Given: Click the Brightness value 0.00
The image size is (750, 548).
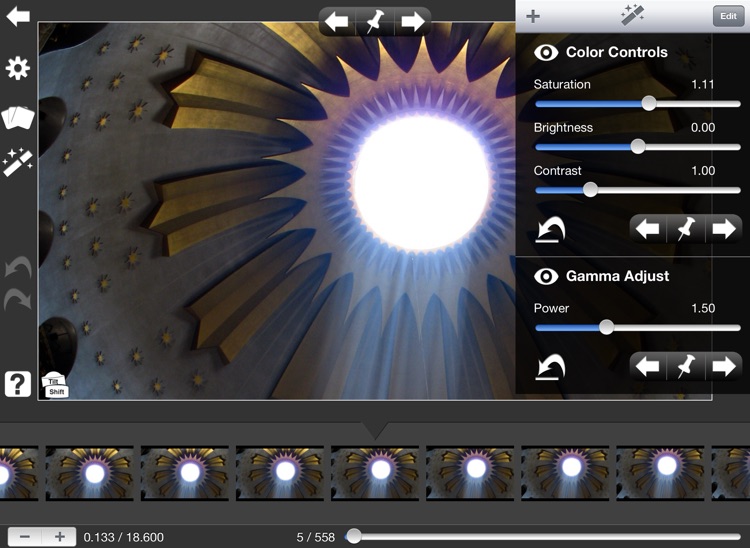Looking at the screenshot, I should (703, 128).
